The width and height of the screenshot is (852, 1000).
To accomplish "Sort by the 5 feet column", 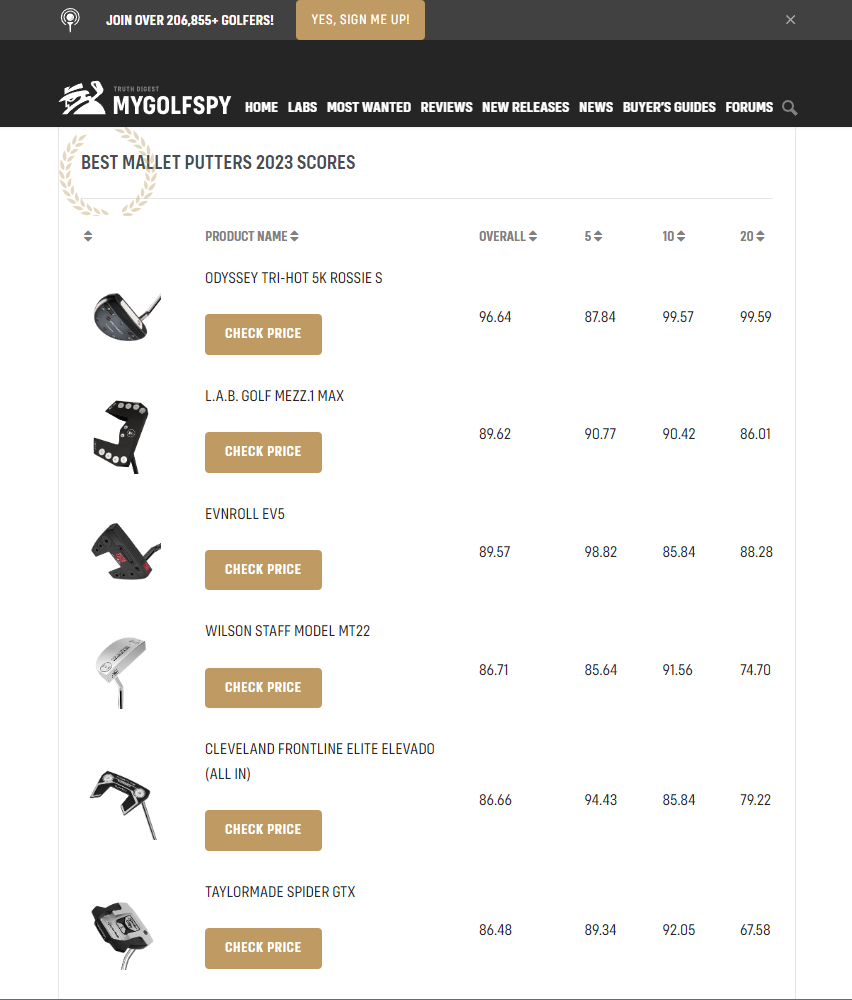I will tap(597, 237).
